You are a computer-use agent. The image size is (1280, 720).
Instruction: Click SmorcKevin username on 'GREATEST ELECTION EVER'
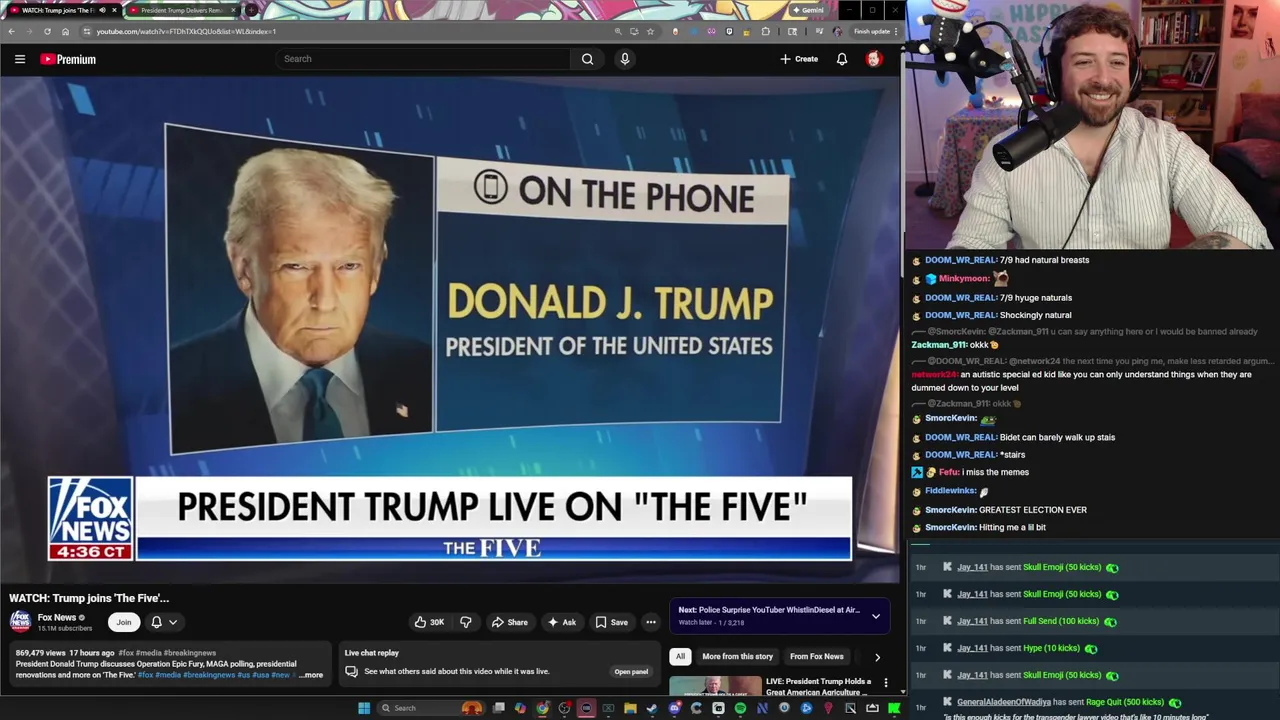(x=951, y=510)
